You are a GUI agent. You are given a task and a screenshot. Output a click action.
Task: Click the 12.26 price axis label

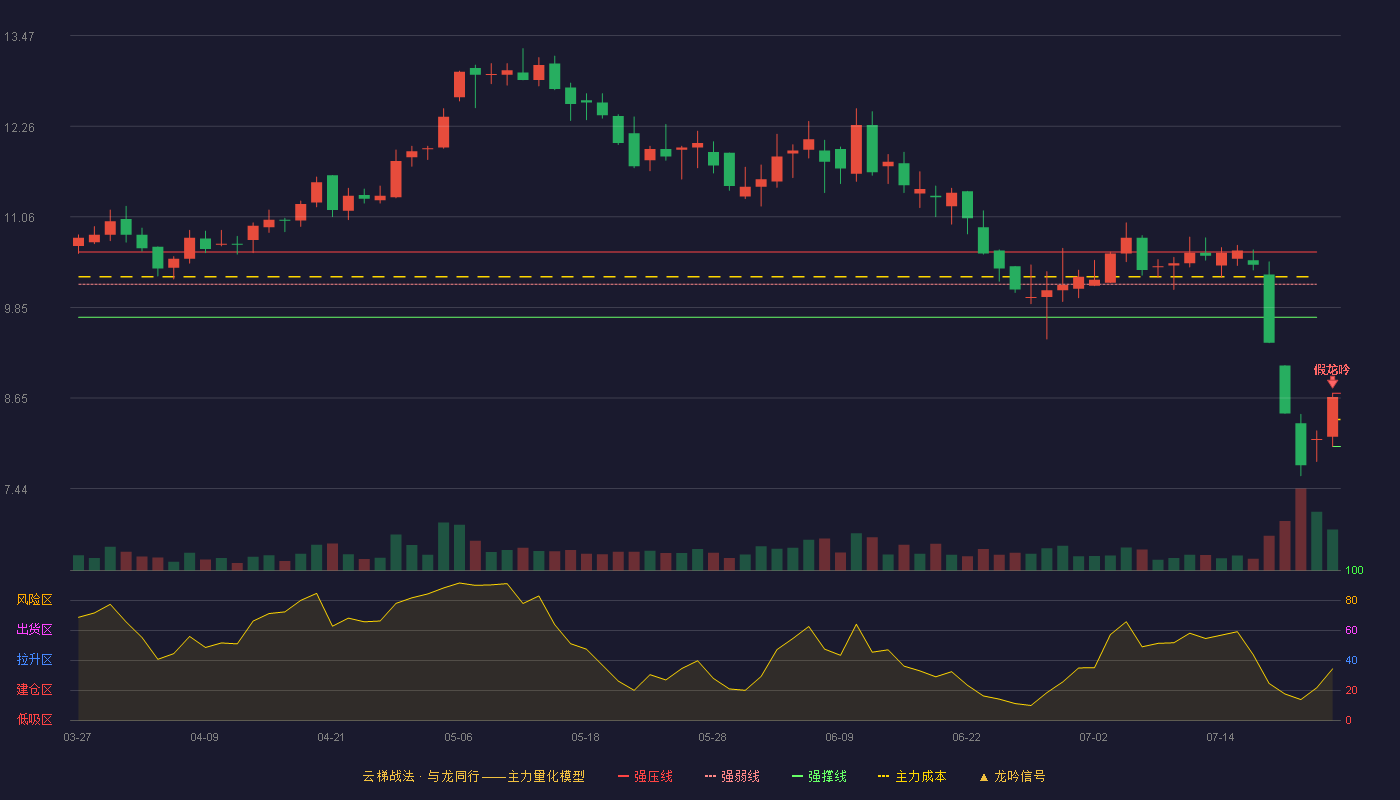tap(19, 128)
